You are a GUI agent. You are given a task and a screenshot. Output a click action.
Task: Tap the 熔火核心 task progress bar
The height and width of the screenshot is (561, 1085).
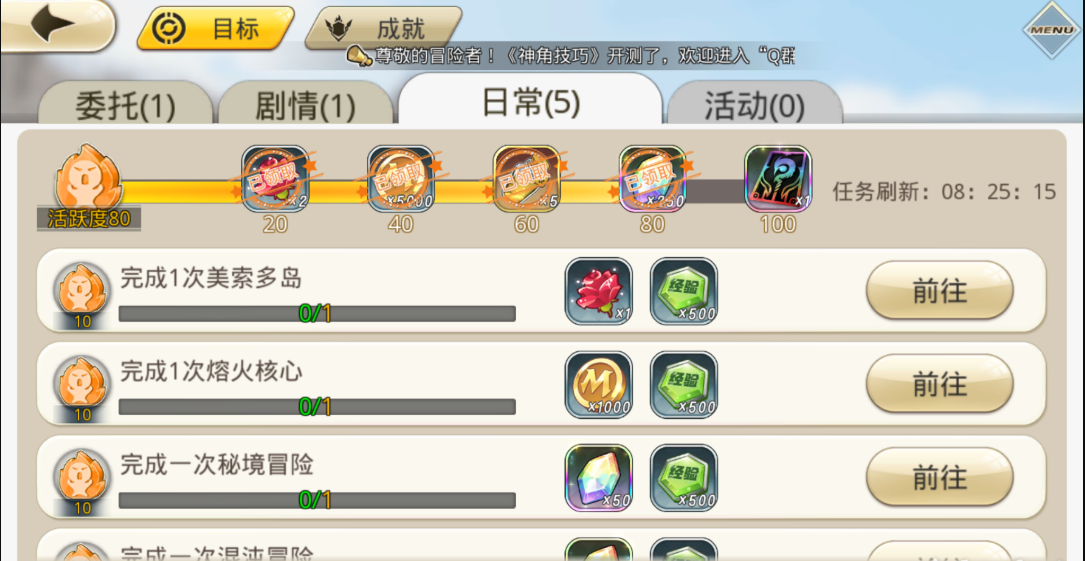click(317, 407)
